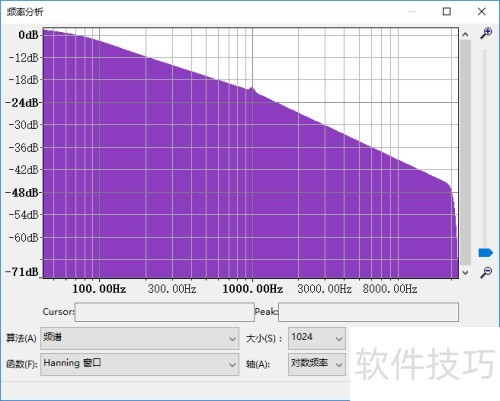Click the -12dB axis label
Image resolution: width=500 pixels, height=401 pixels.
pos(24,58)
